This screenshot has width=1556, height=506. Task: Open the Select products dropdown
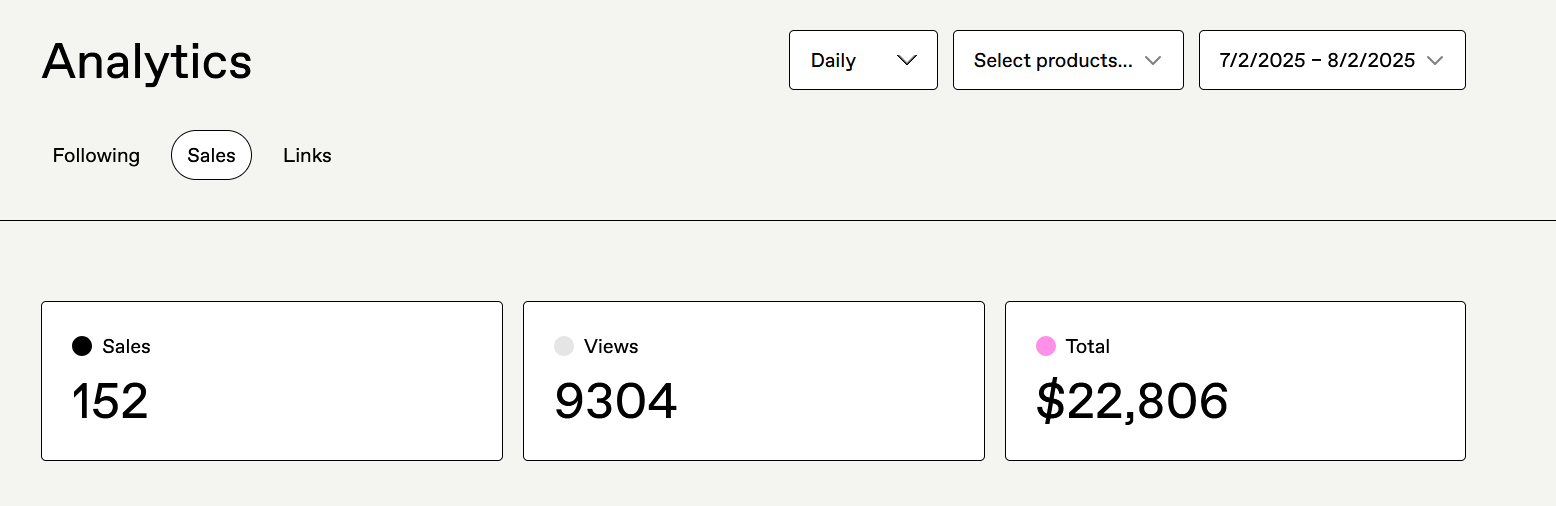[1068, 60]
